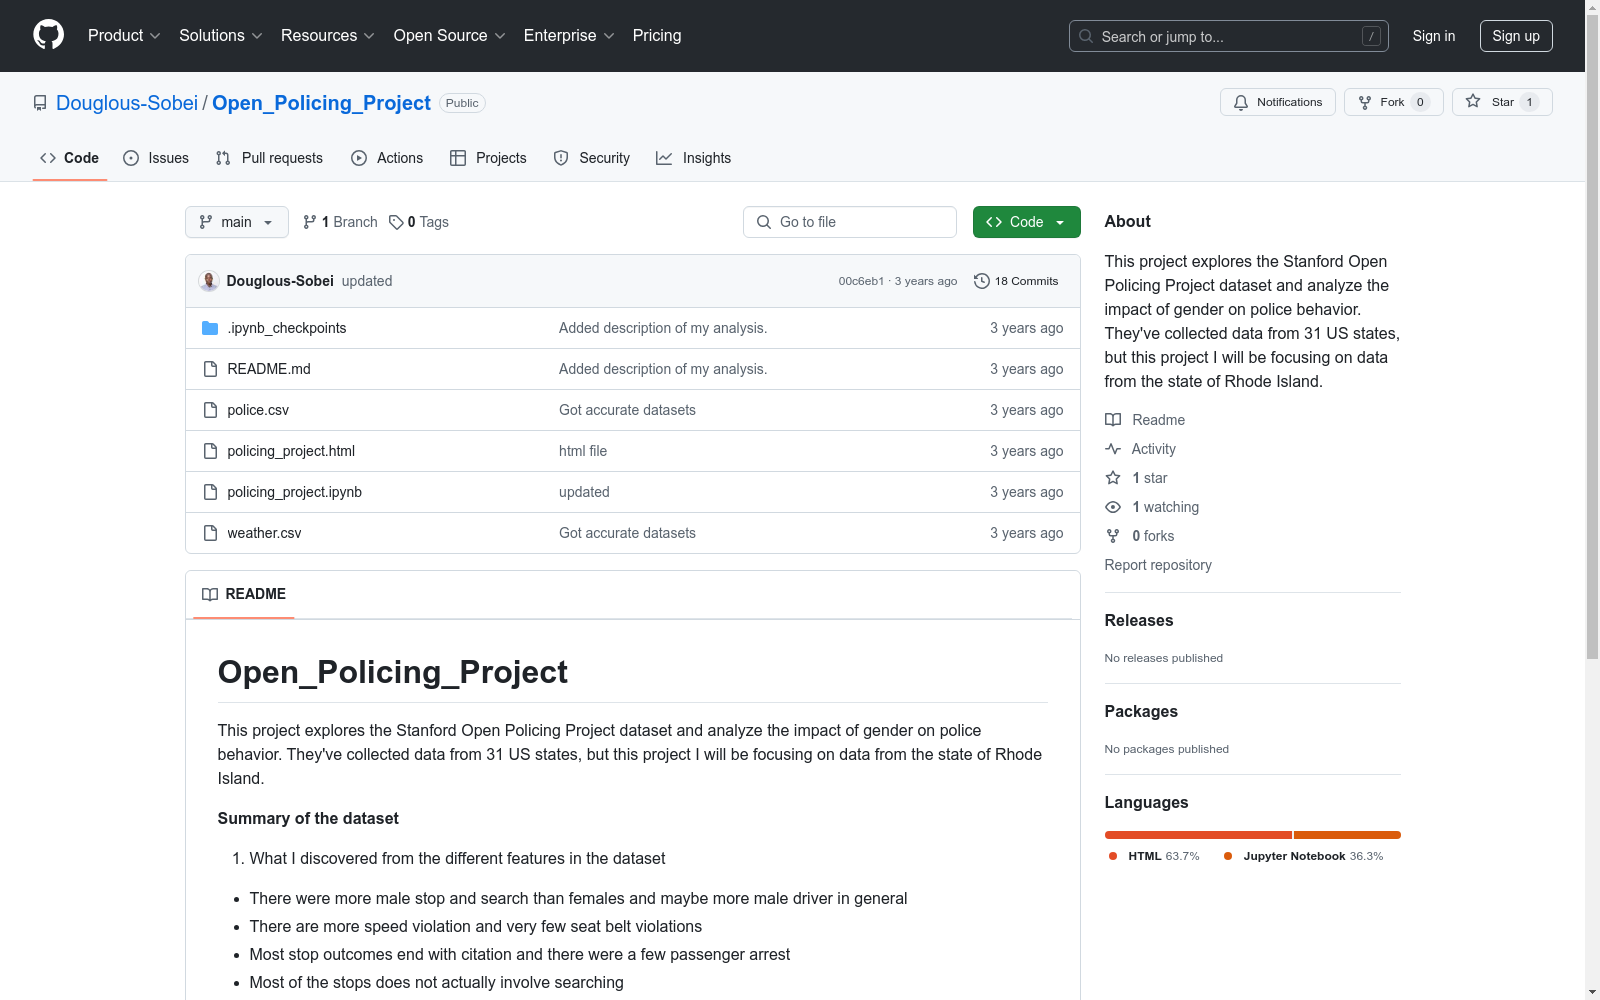1600x1000 pixels.
Task: Click the repository icon beside Douglous-Sobei
Action: click(x=40, y=103)
